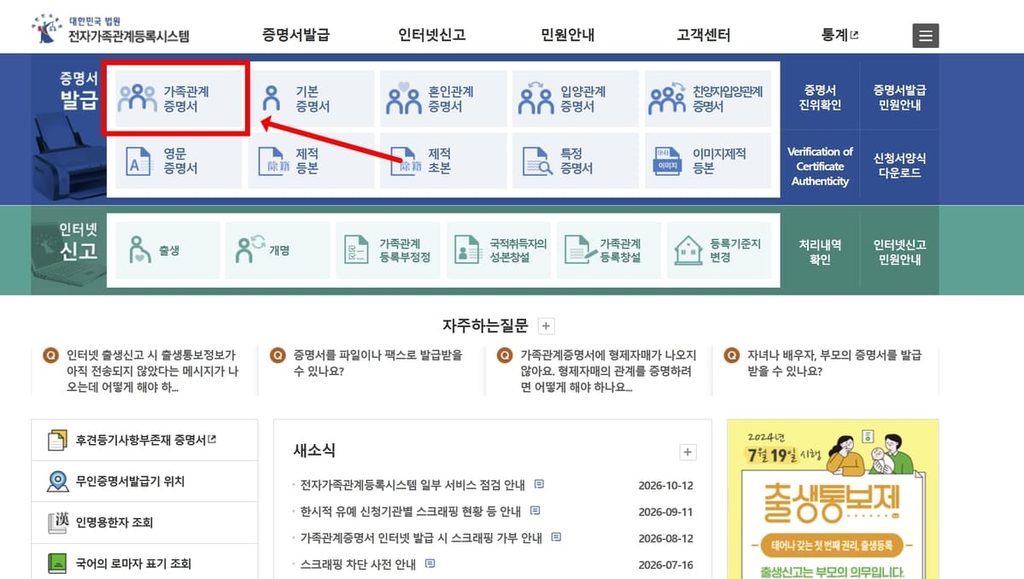This screenshot has width=1024, height=579.
Task: Open 혼인관계 증명서 couple icon
Action: pos(404,99)
